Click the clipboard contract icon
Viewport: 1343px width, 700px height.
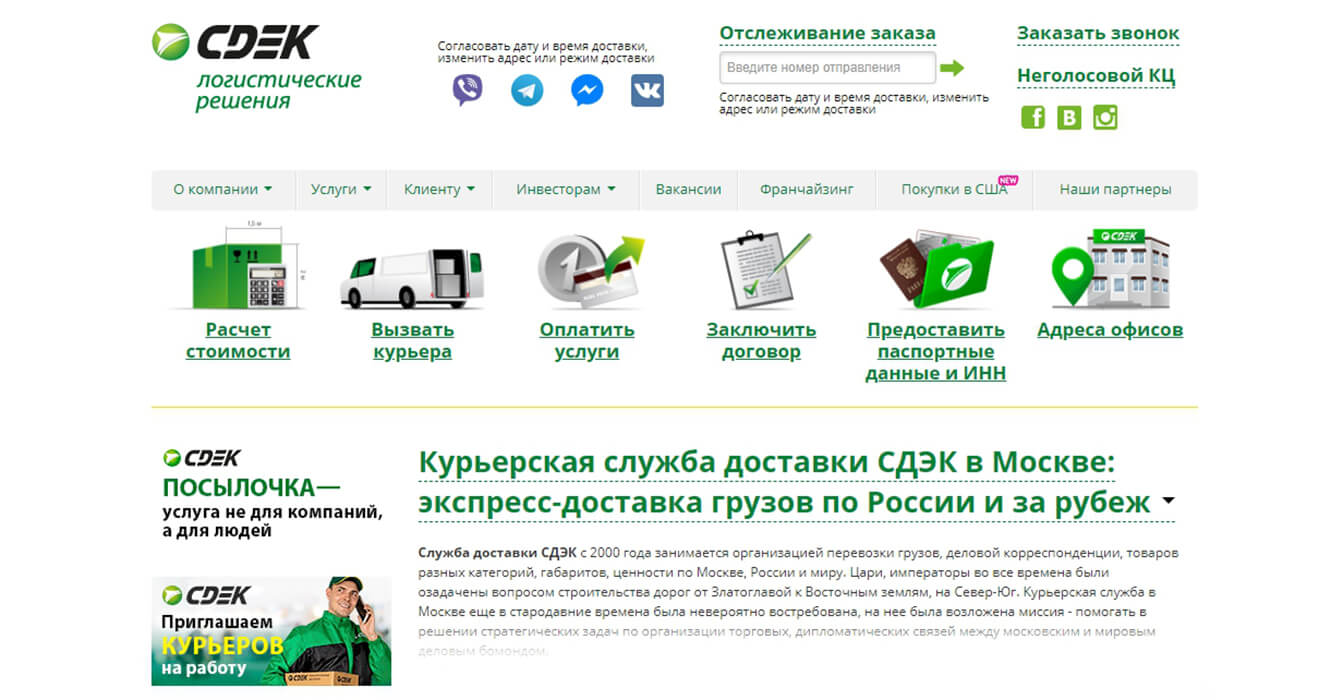click(765, 270)
